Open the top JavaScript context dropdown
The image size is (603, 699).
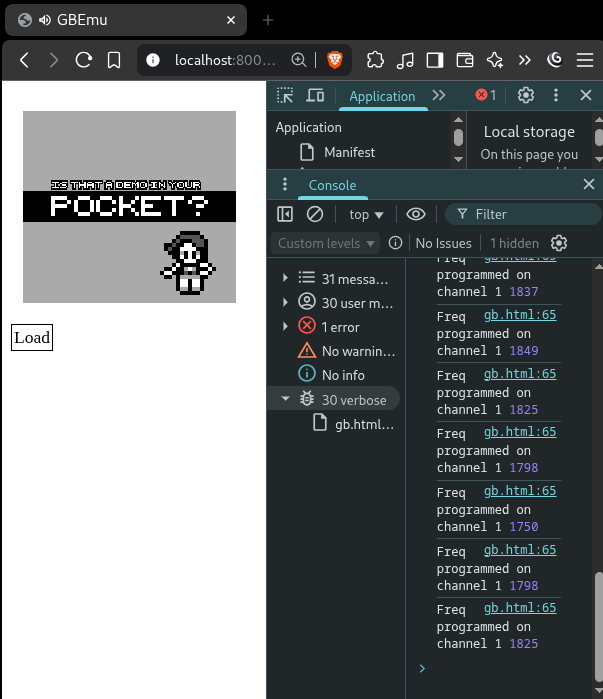(x=366, y=214)
